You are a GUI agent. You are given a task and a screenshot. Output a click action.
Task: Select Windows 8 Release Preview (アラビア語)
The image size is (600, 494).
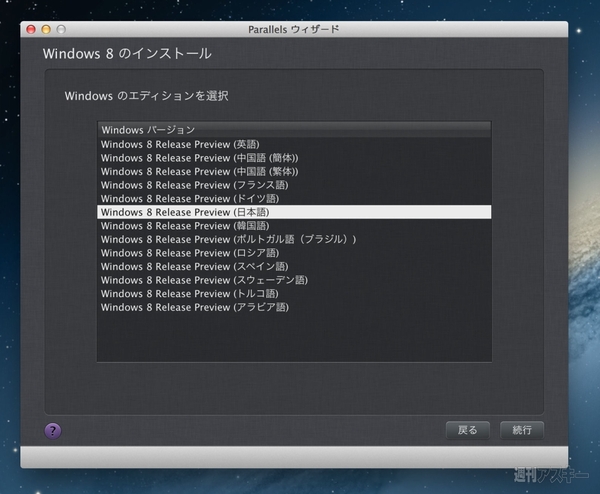pos(294,307)
